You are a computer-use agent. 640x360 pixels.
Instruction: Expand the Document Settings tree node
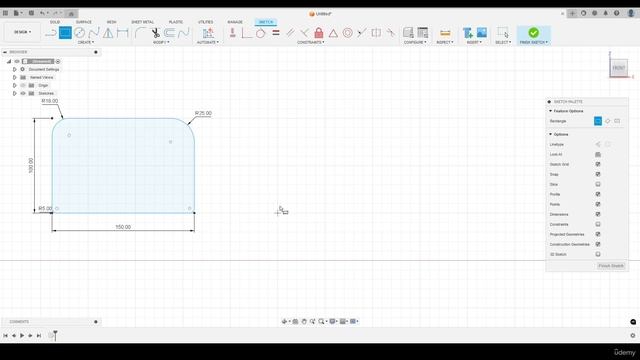(x=15, y=69)
